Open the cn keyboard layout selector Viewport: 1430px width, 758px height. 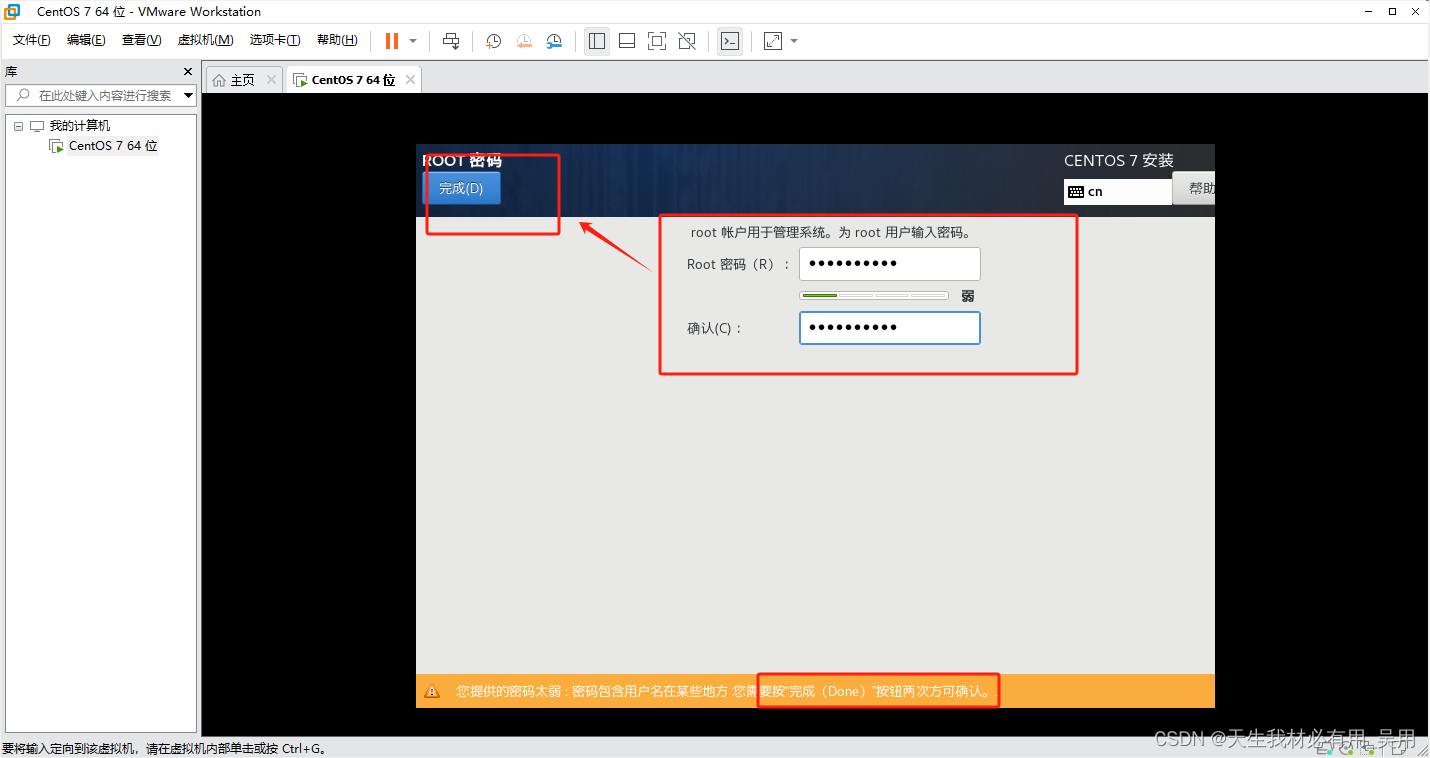(1117, 191)
